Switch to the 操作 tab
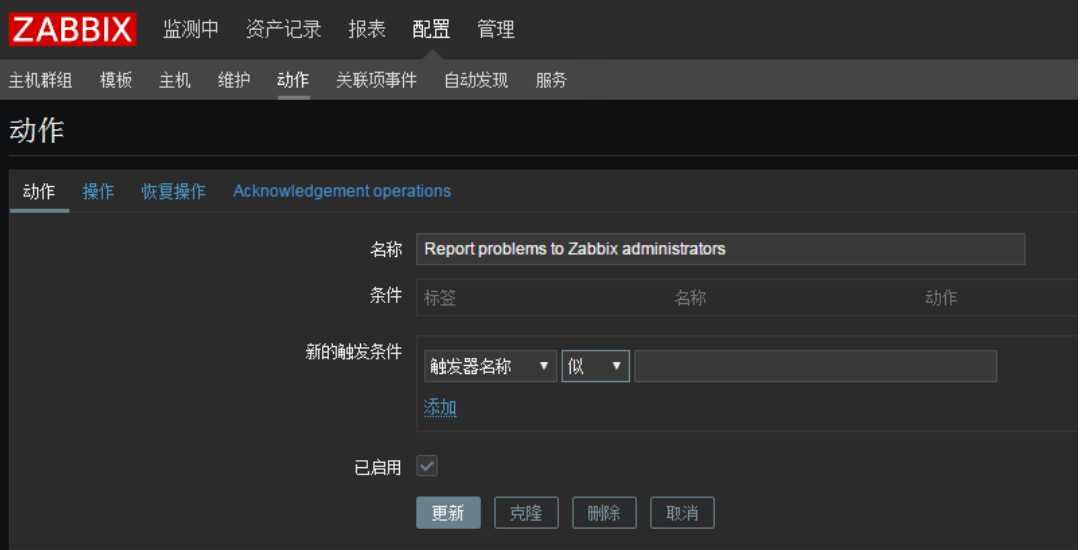1080x550 pixels. 98,191
